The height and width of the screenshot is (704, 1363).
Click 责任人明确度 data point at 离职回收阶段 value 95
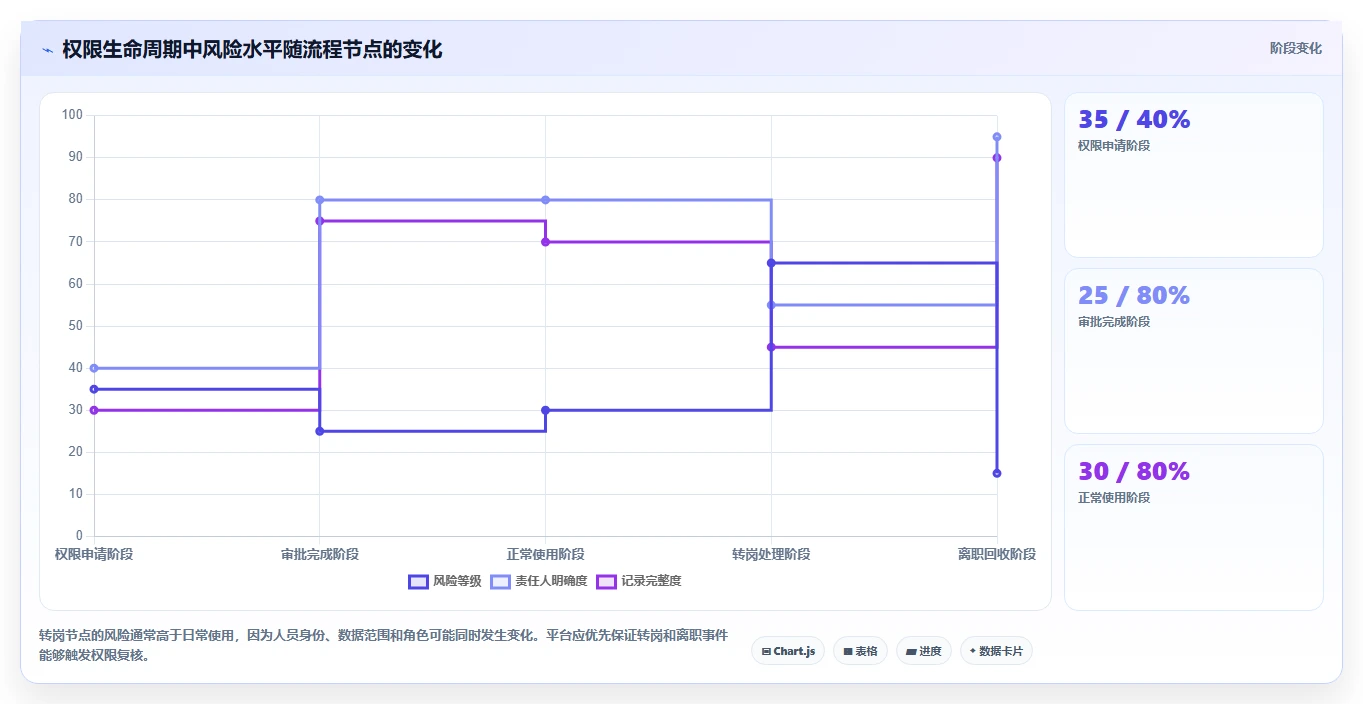click(997, 137)
